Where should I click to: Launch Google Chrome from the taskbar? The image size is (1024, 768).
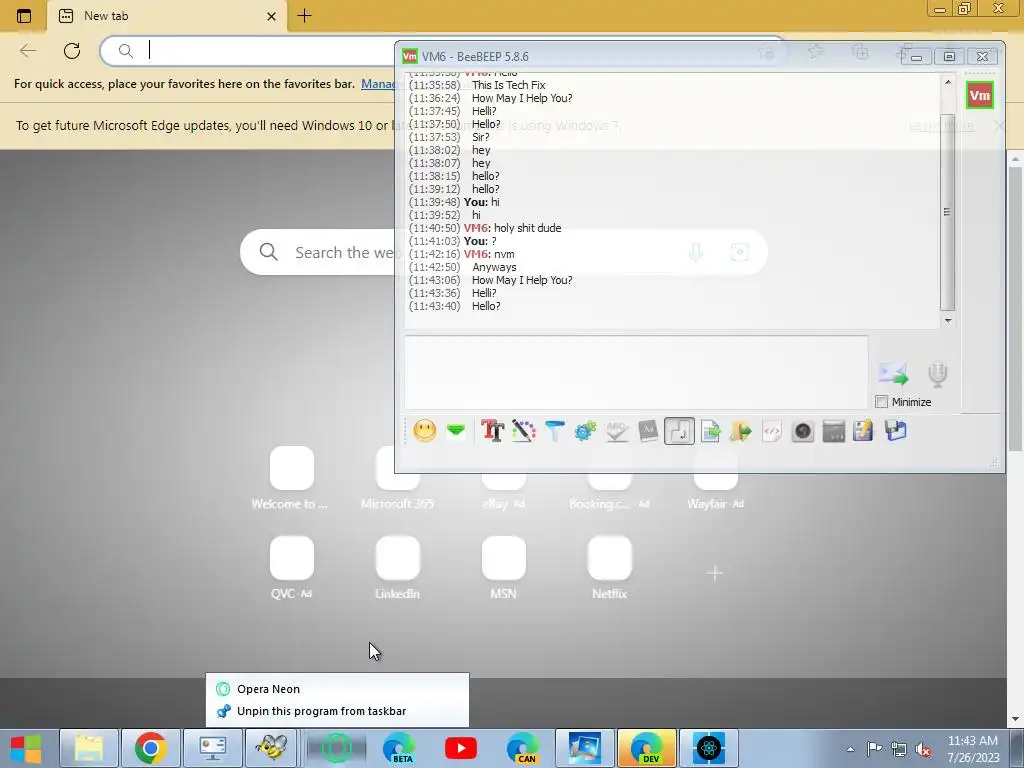pyautogui.click(x=150, y=748)
